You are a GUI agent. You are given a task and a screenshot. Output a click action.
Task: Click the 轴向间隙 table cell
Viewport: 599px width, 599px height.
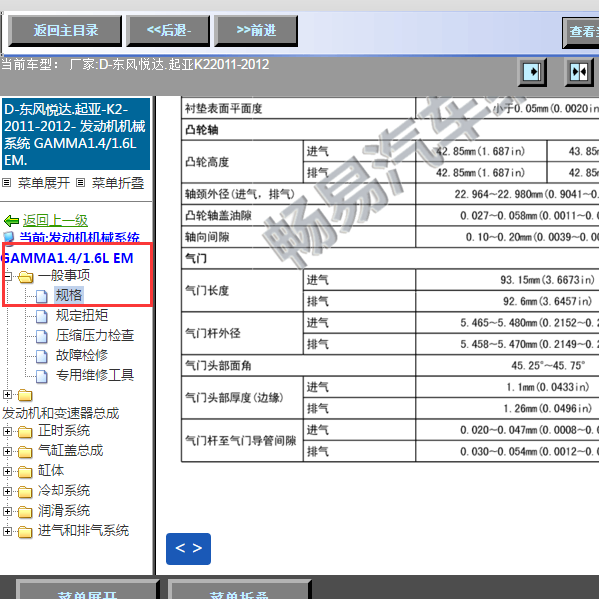298,237
